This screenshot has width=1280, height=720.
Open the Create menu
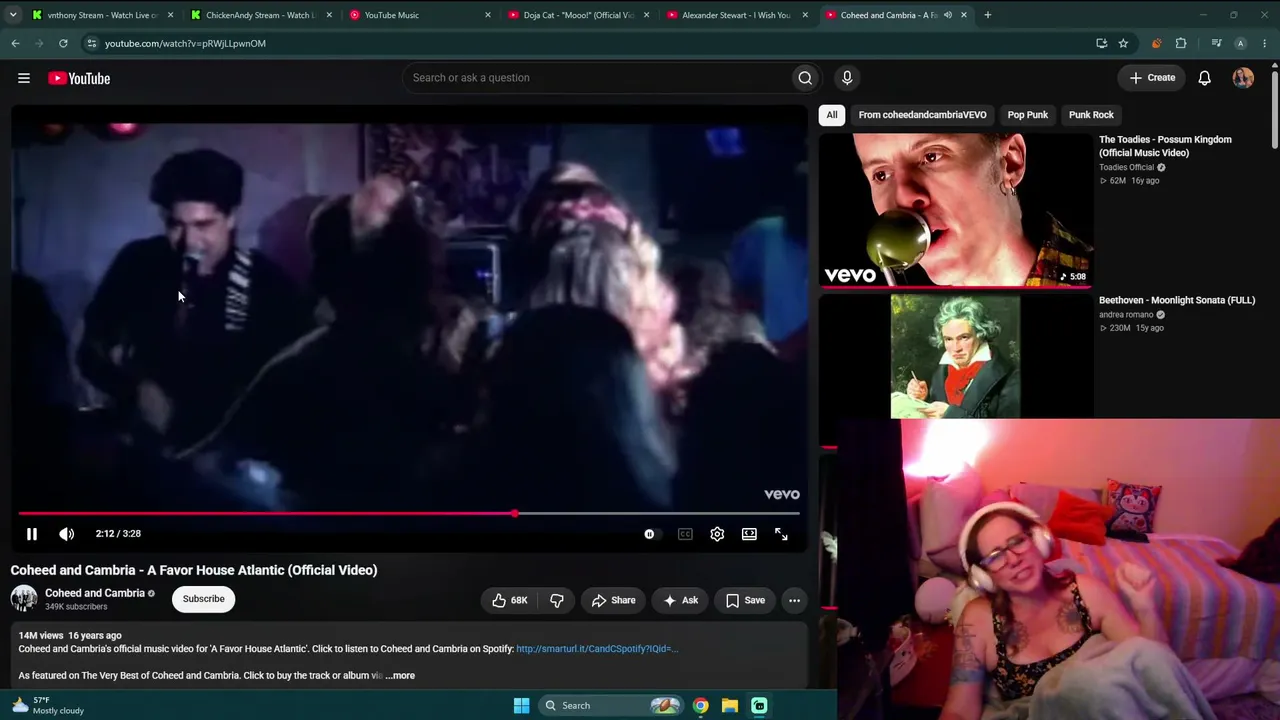tap(1153, 78)
